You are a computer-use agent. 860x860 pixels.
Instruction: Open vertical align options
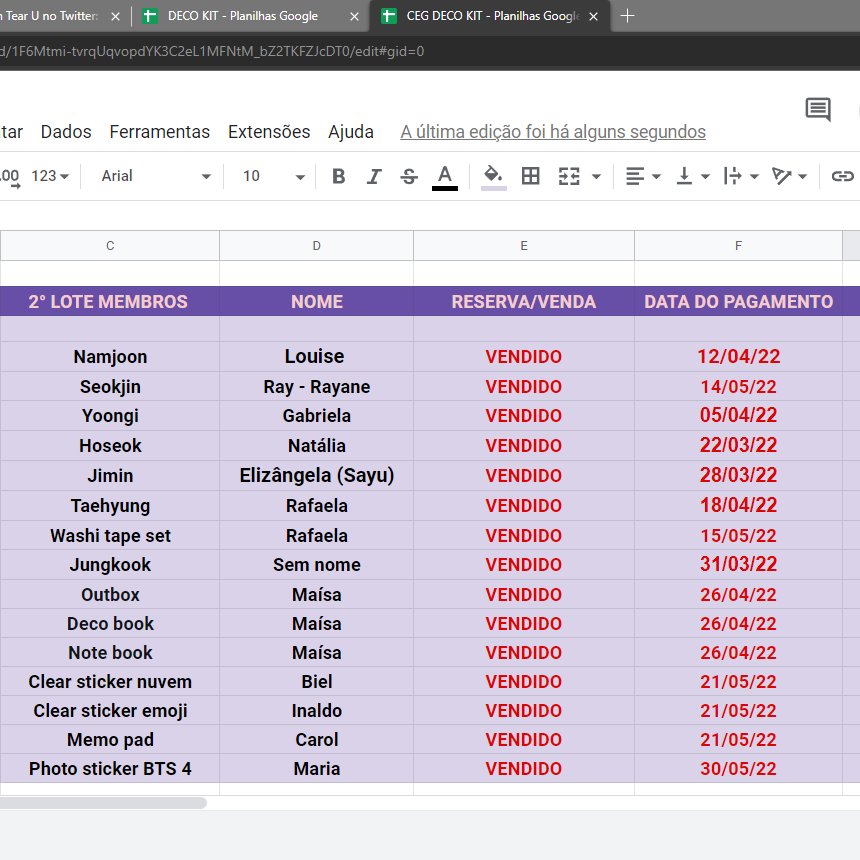pyautogui.click(x=684, y=176)
